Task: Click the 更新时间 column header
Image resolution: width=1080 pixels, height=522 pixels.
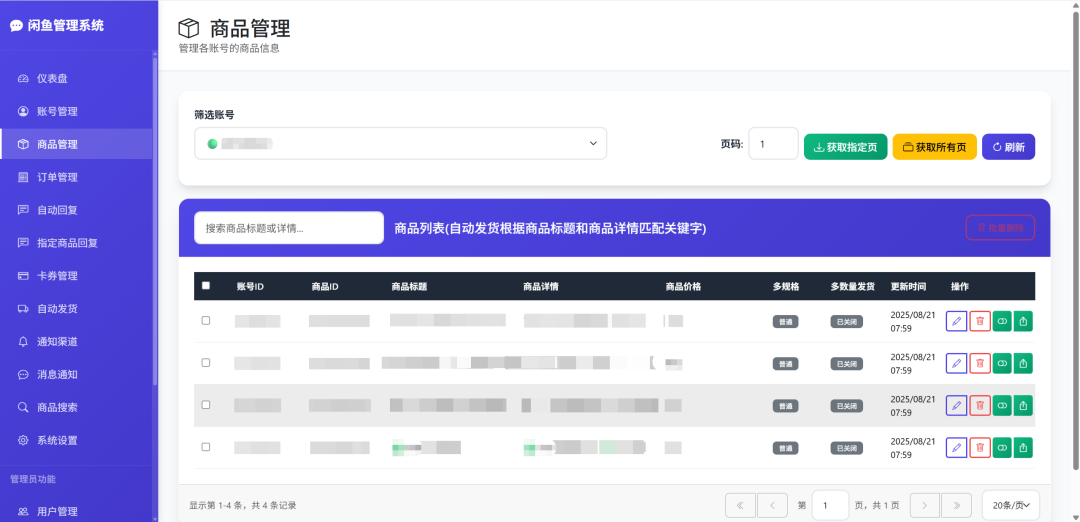Action: click(908, 286)
